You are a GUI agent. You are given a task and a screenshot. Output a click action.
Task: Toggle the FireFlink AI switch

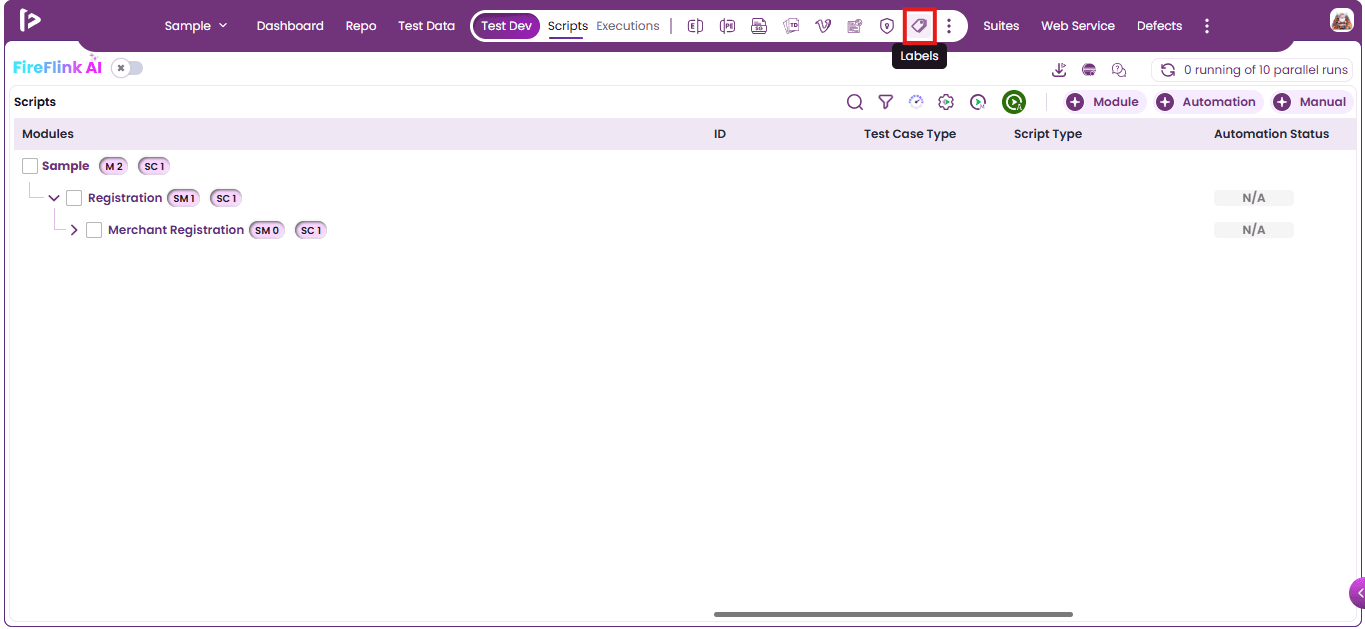point(127,68)
